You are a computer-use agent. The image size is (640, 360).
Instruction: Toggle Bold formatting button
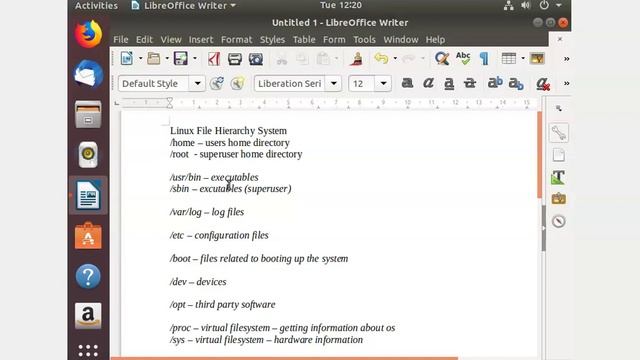click(x=407, y=83)
